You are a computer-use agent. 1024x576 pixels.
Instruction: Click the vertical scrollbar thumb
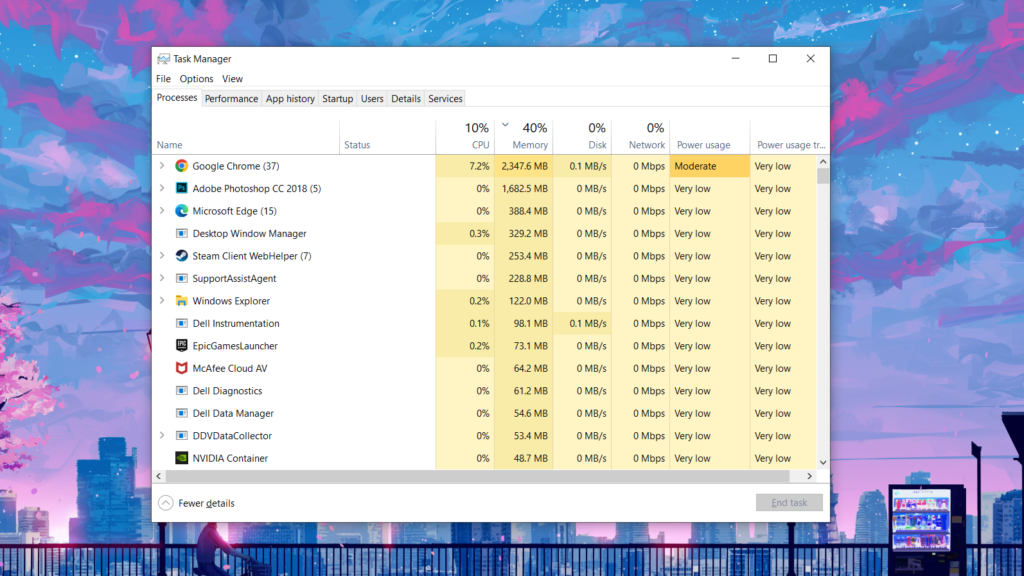point(823,176)
